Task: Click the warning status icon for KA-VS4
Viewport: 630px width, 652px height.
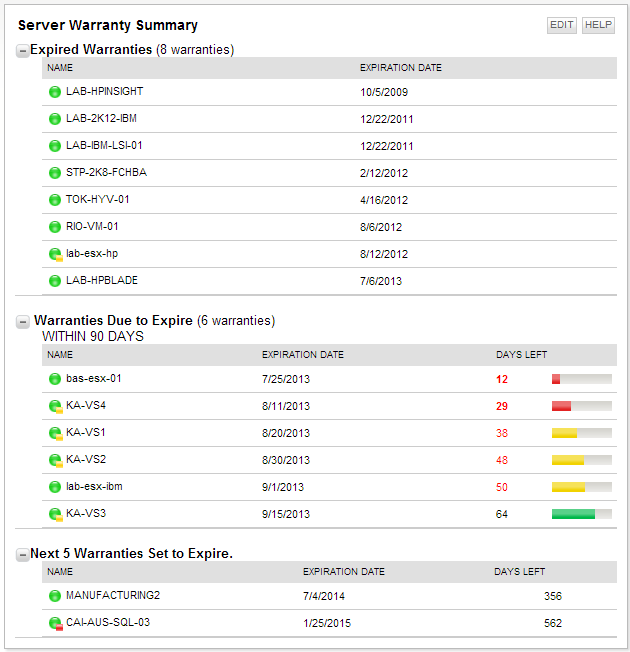Action: (55, 406)
